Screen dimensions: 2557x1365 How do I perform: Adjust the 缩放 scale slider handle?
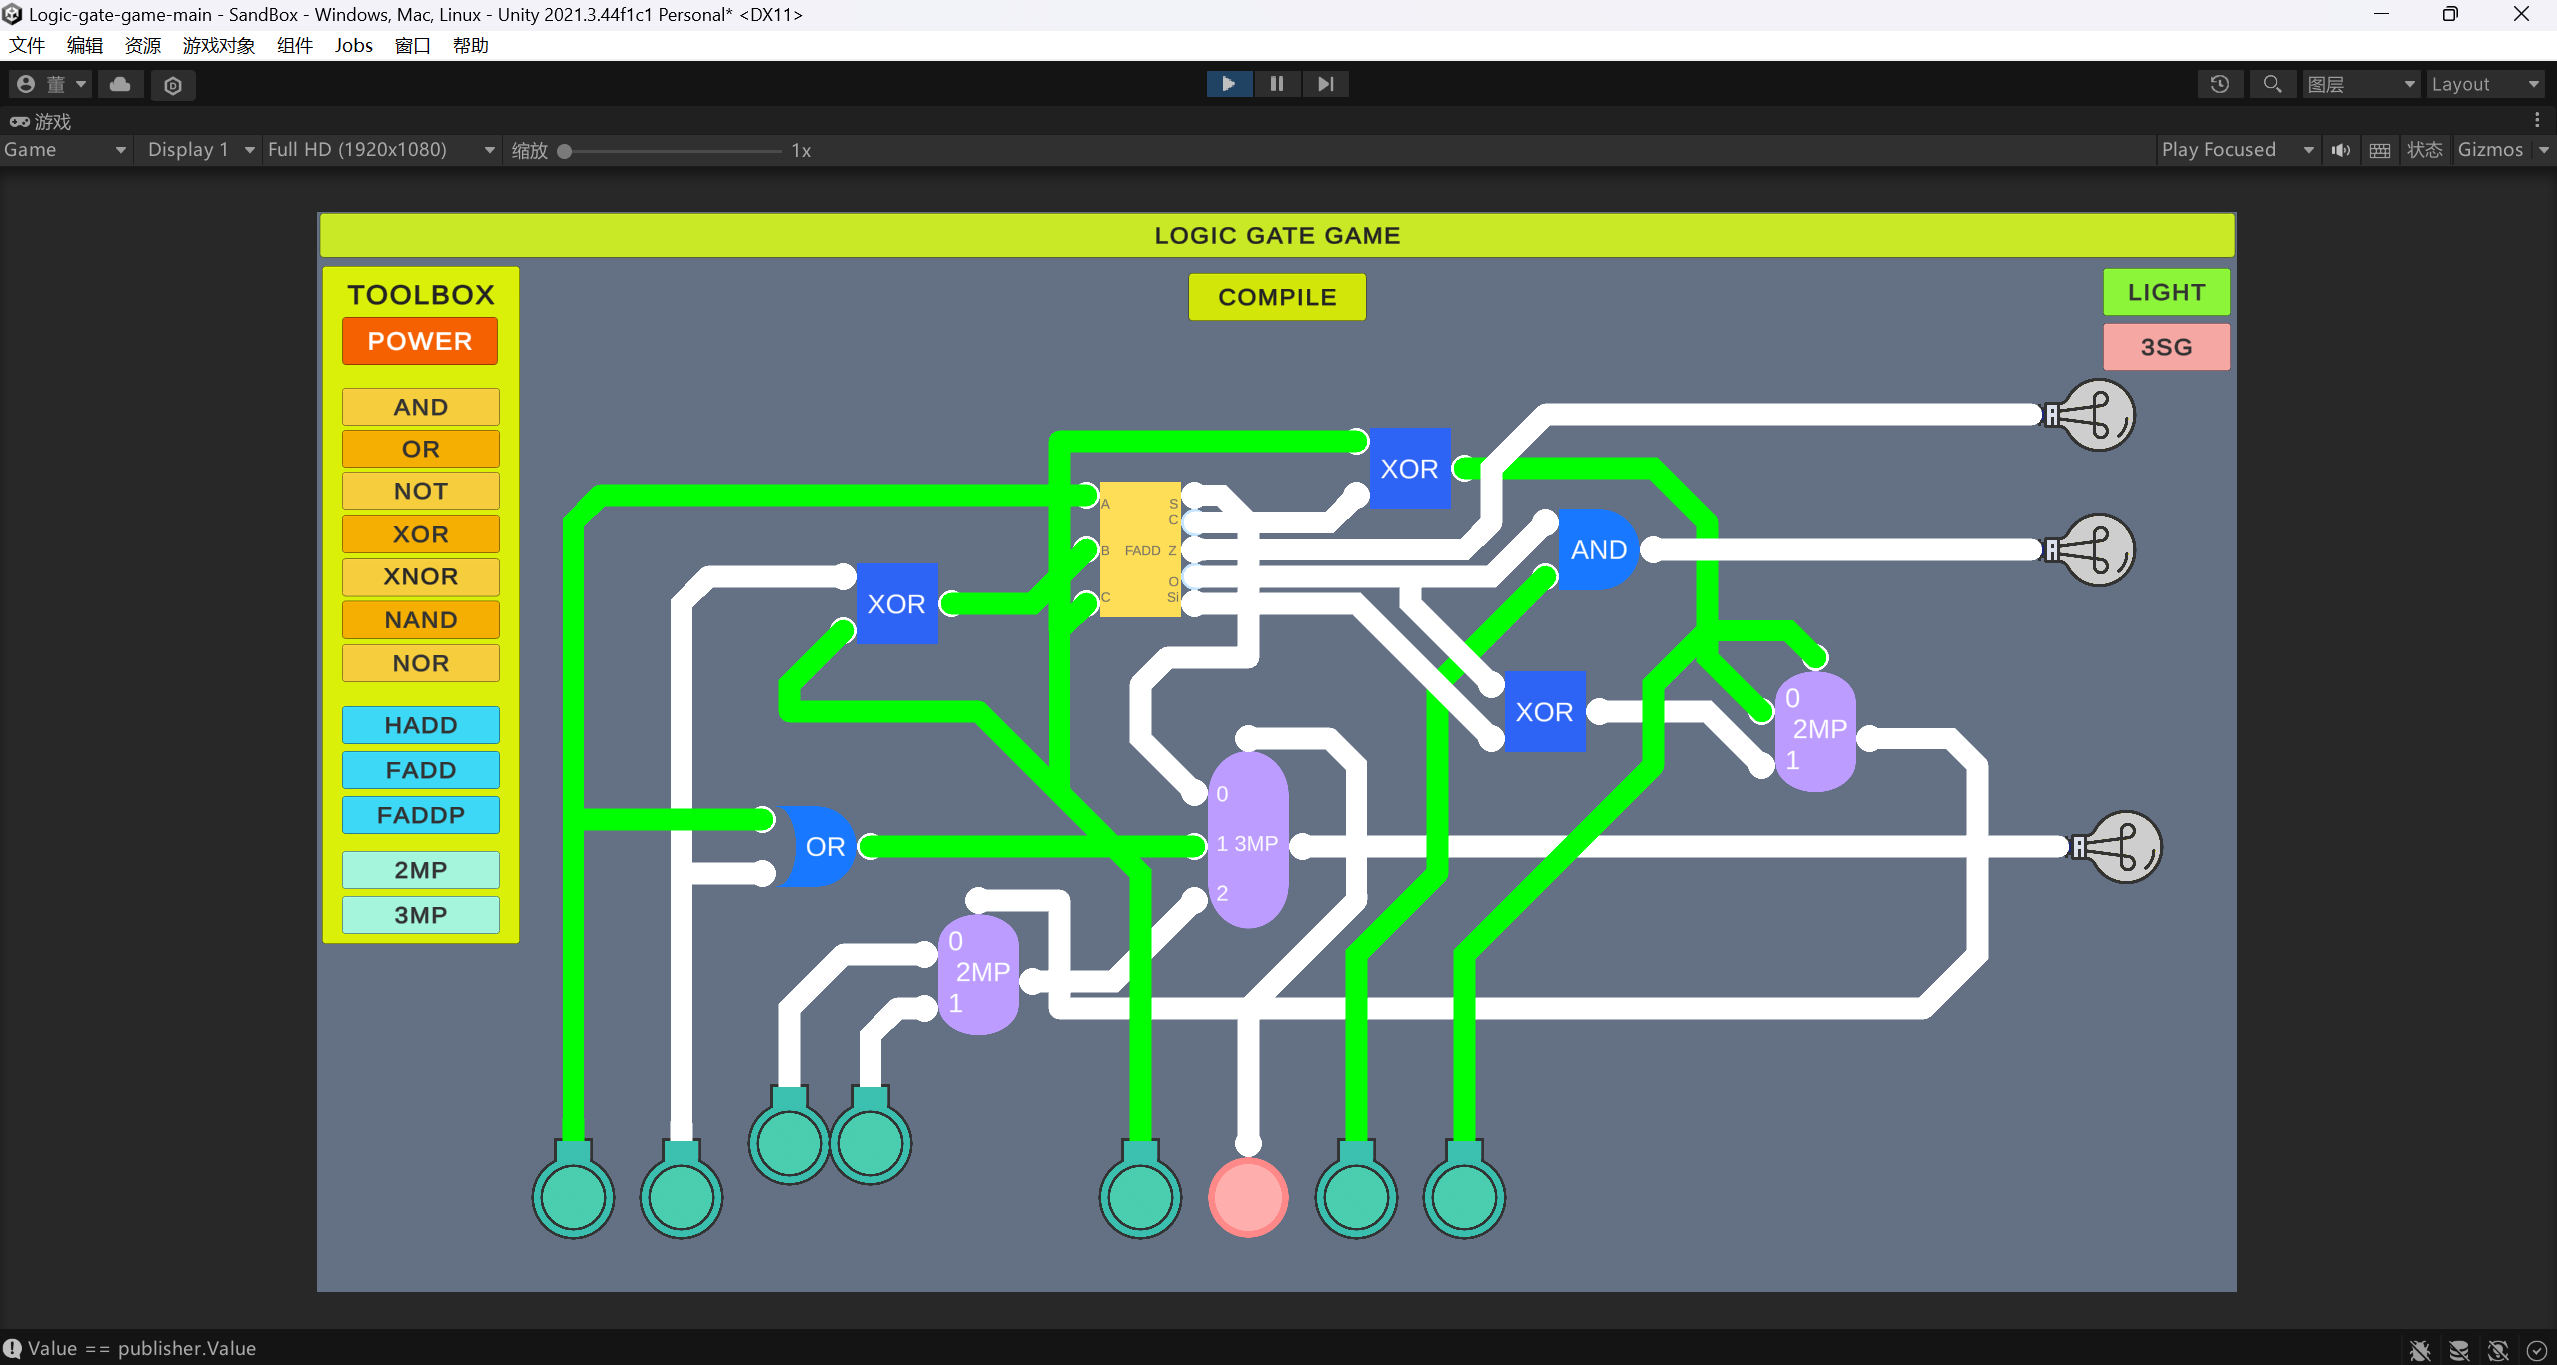point(565,151)
